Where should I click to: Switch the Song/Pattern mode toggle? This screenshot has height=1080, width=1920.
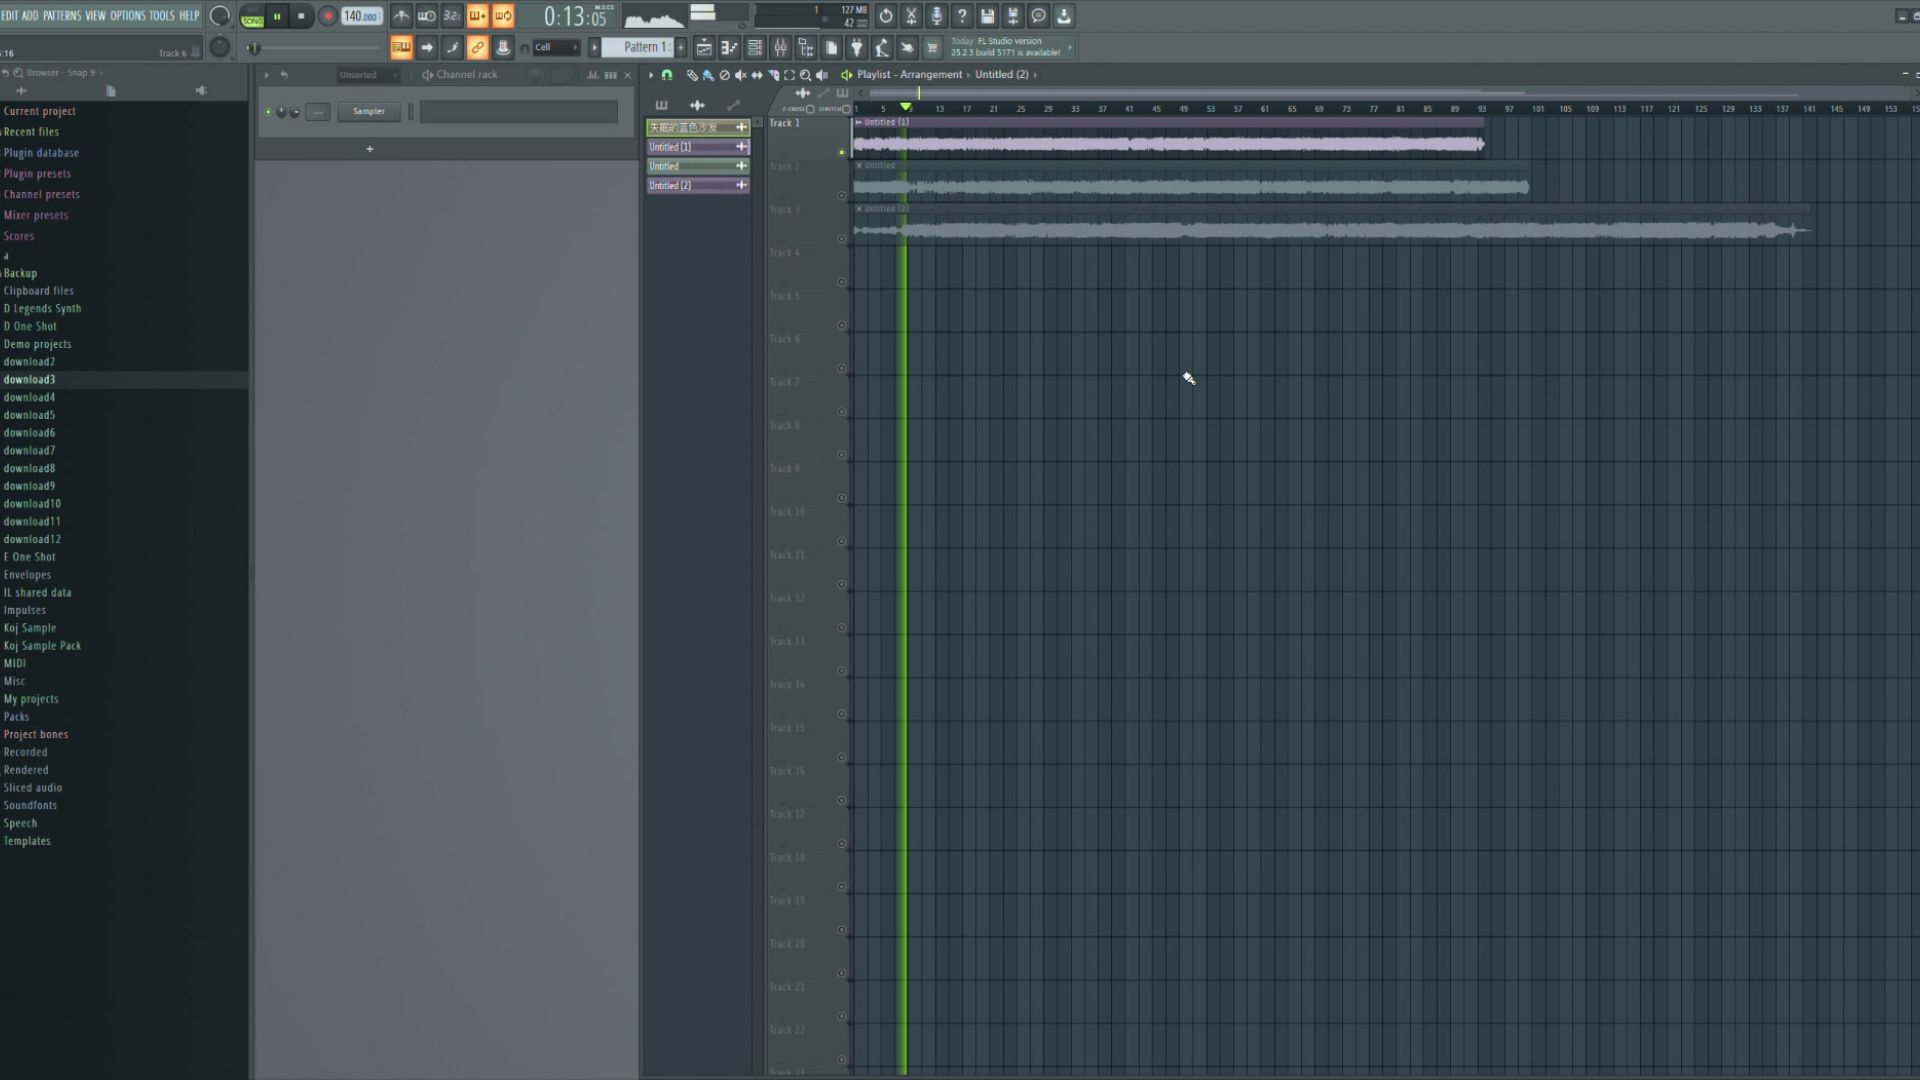click(252, 16)
